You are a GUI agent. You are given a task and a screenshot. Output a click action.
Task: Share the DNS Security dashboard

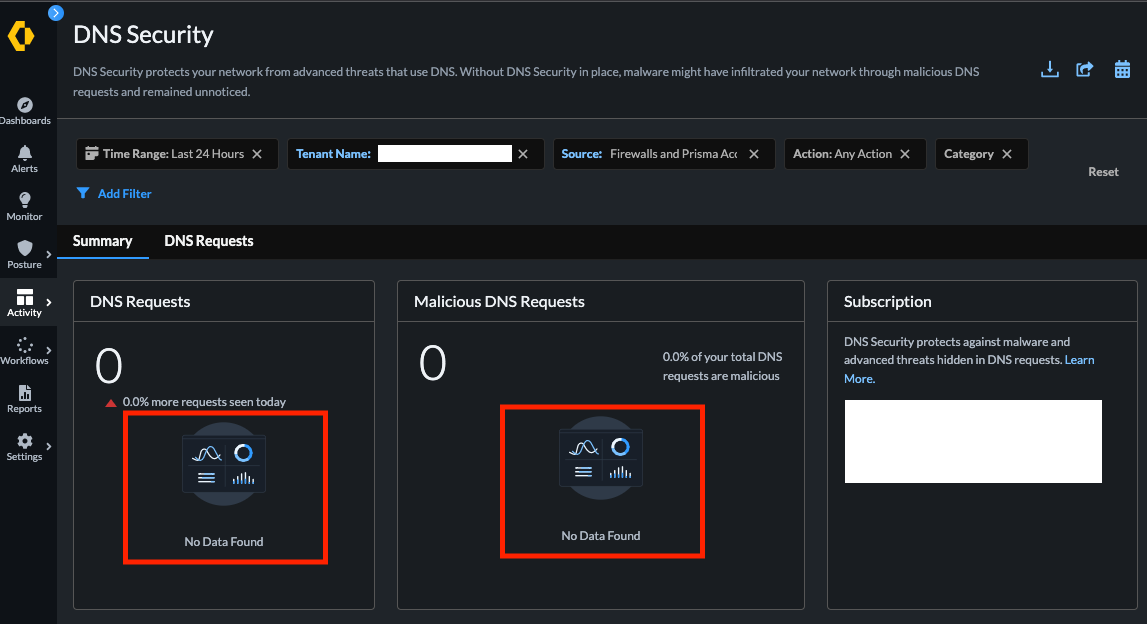pos(1085,69)
